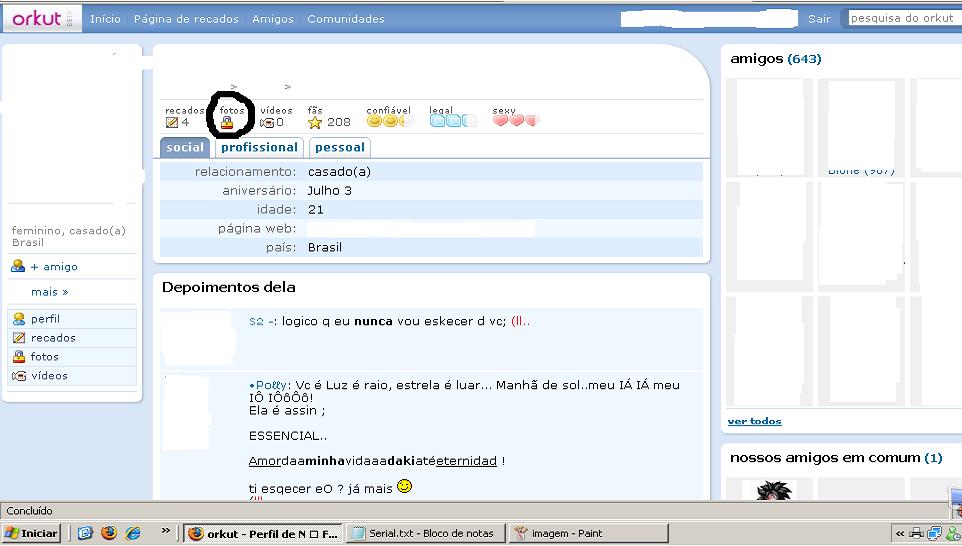The height and width of the screenshot is (546, 962).
Task: Click the show desktop quick launch icon
Action: [x=85, y=533]
